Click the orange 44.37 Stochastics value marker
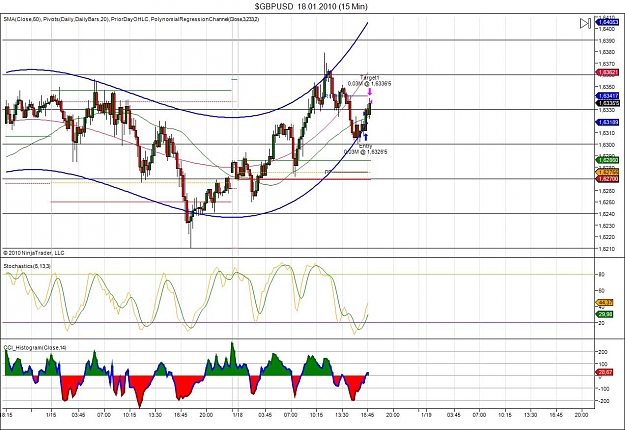The height and width of the screenshot is (430, 625). (605, 302)
